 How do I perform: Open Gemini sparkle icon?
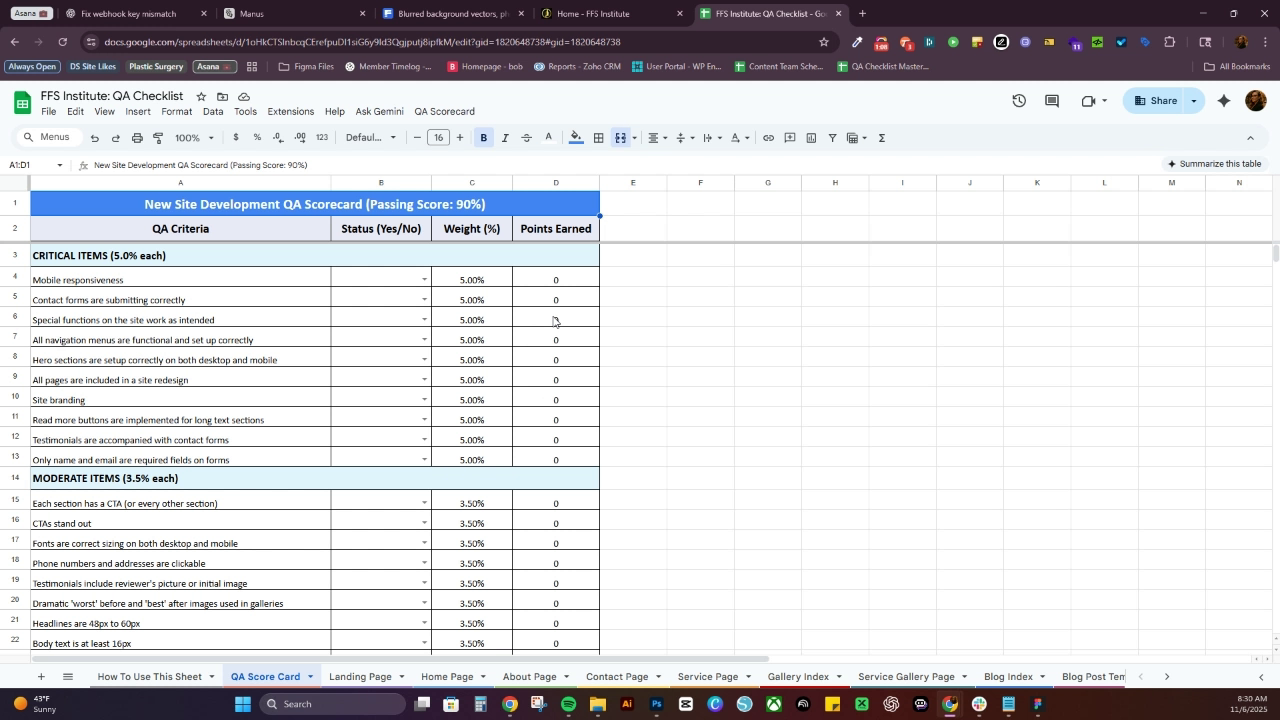(1224, 101)
